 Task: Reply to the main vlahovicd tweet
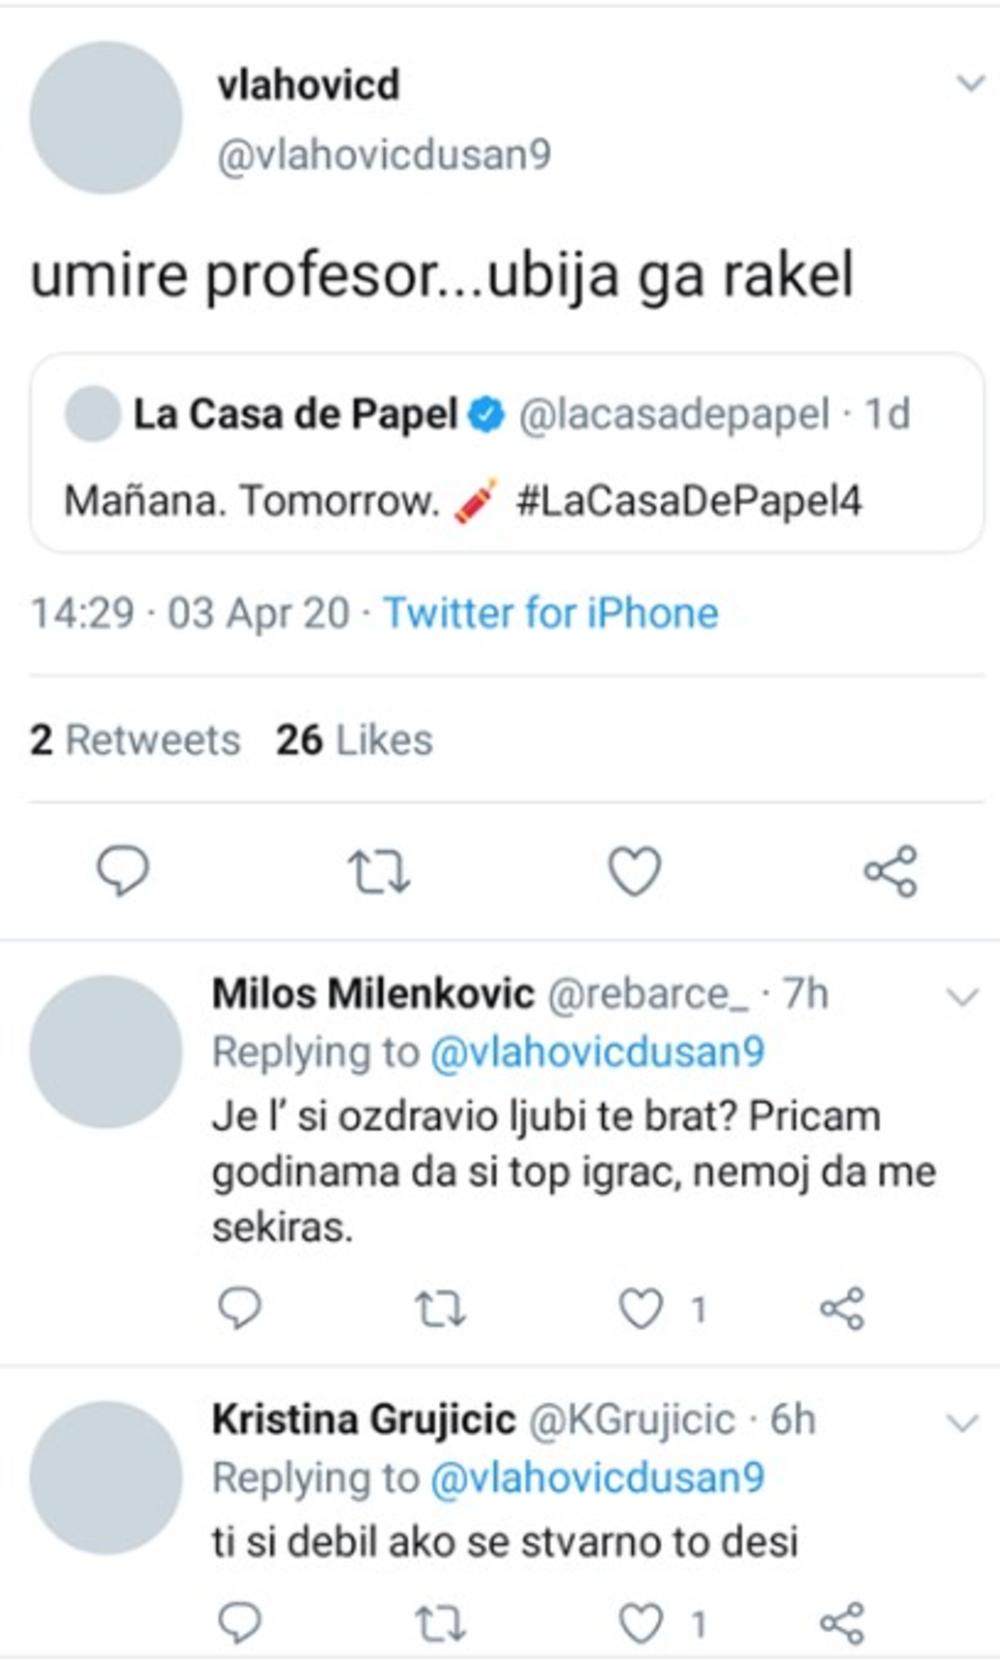[122, 871]
